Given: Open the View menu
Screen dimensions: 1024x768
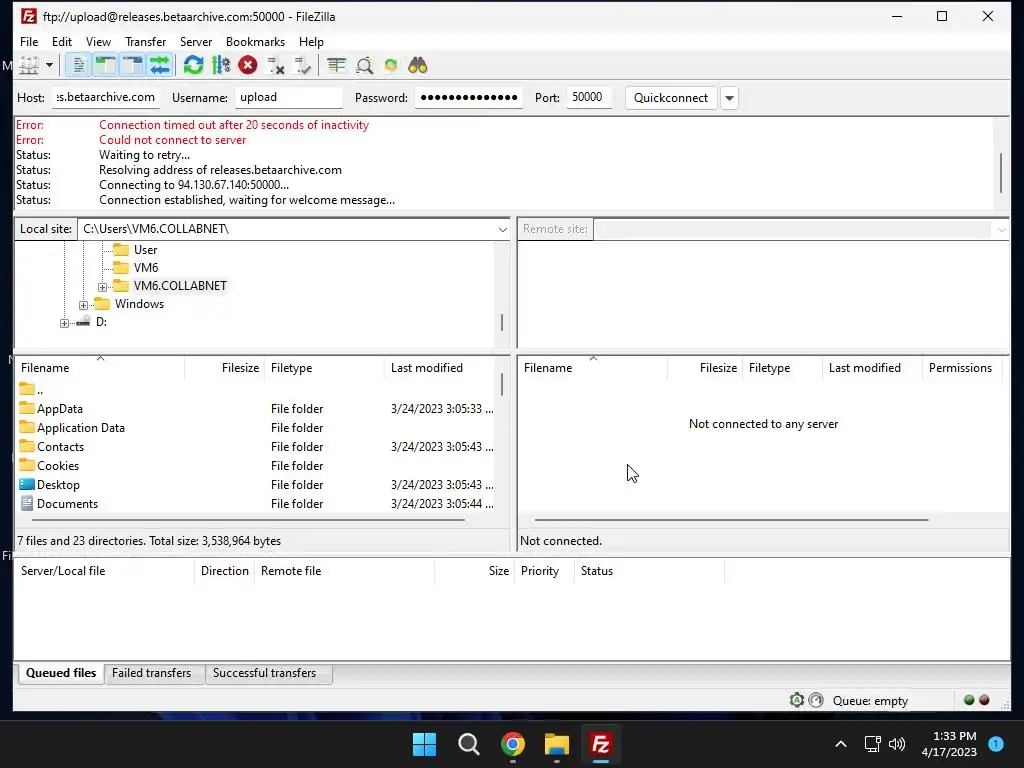Looking at the screenshot, I should click(99, 42).
